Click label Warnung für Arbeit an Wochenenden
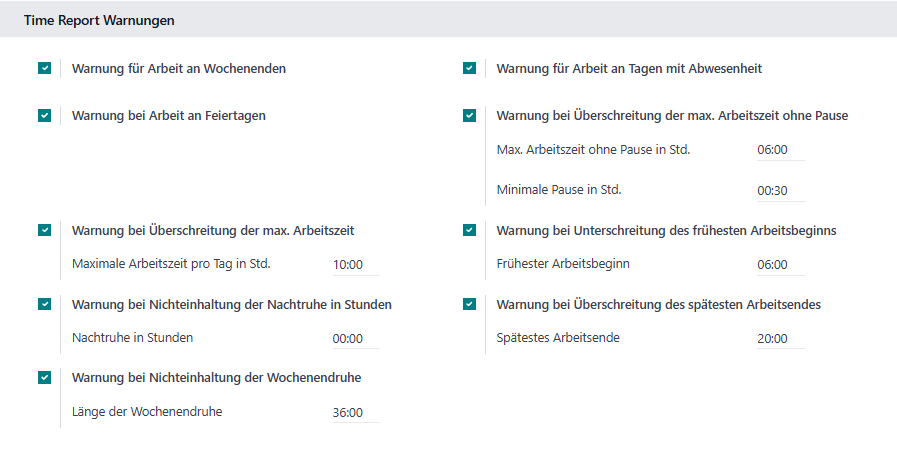This screenshot has height=450, width=897. (179, 69)
